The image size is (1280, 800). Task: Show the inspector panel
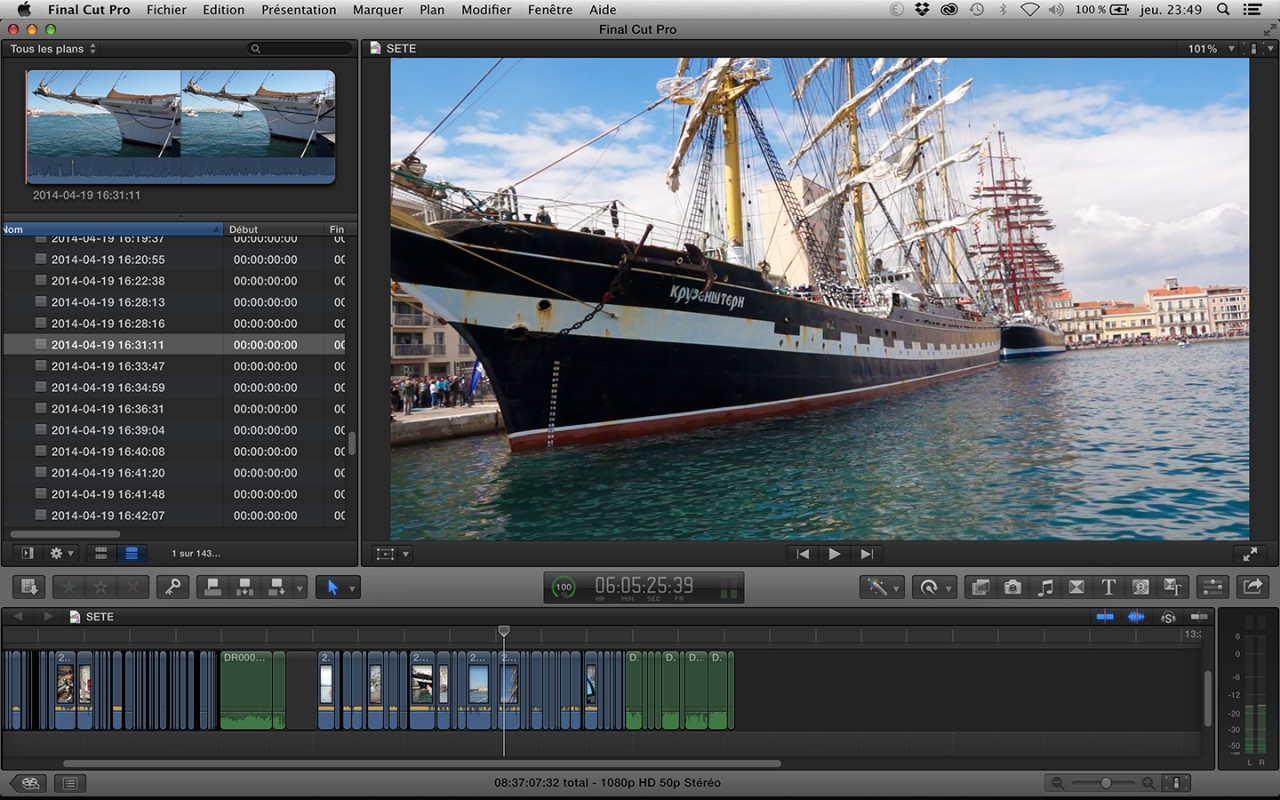(x=1212, y=587)
